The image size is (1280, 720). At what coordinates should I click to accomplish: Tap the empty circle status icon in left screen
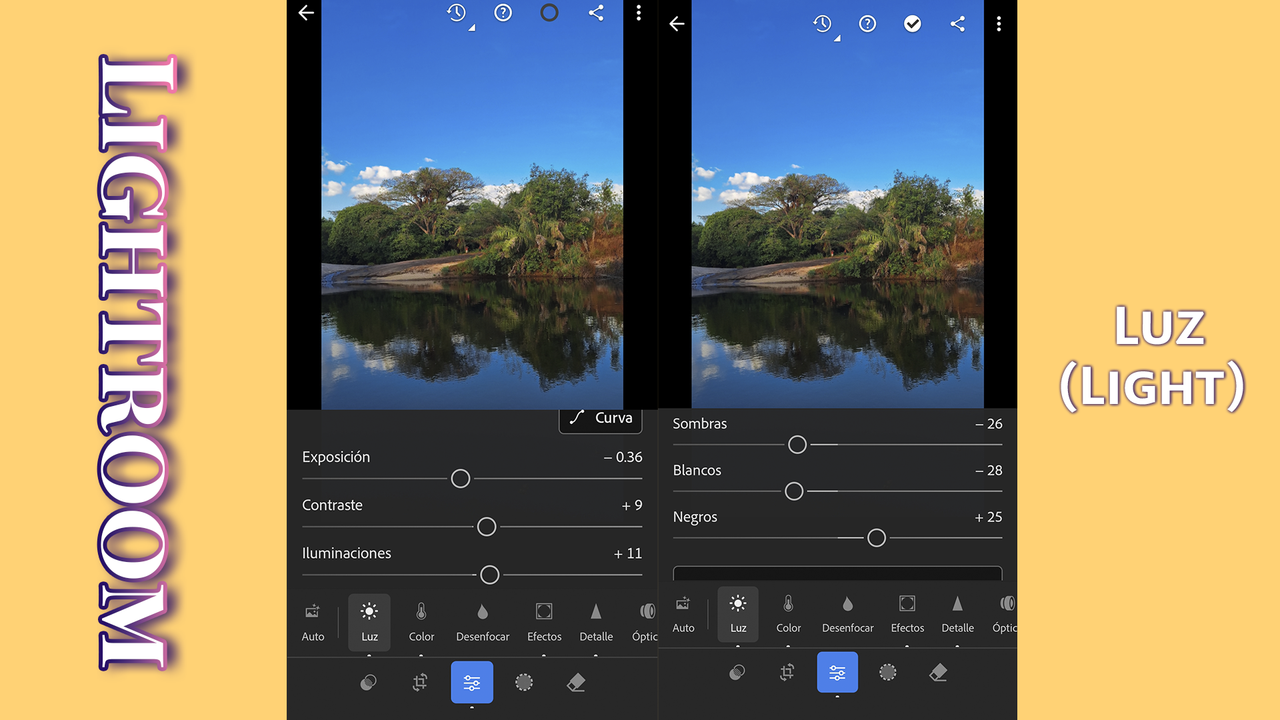(x=549, y=13)
